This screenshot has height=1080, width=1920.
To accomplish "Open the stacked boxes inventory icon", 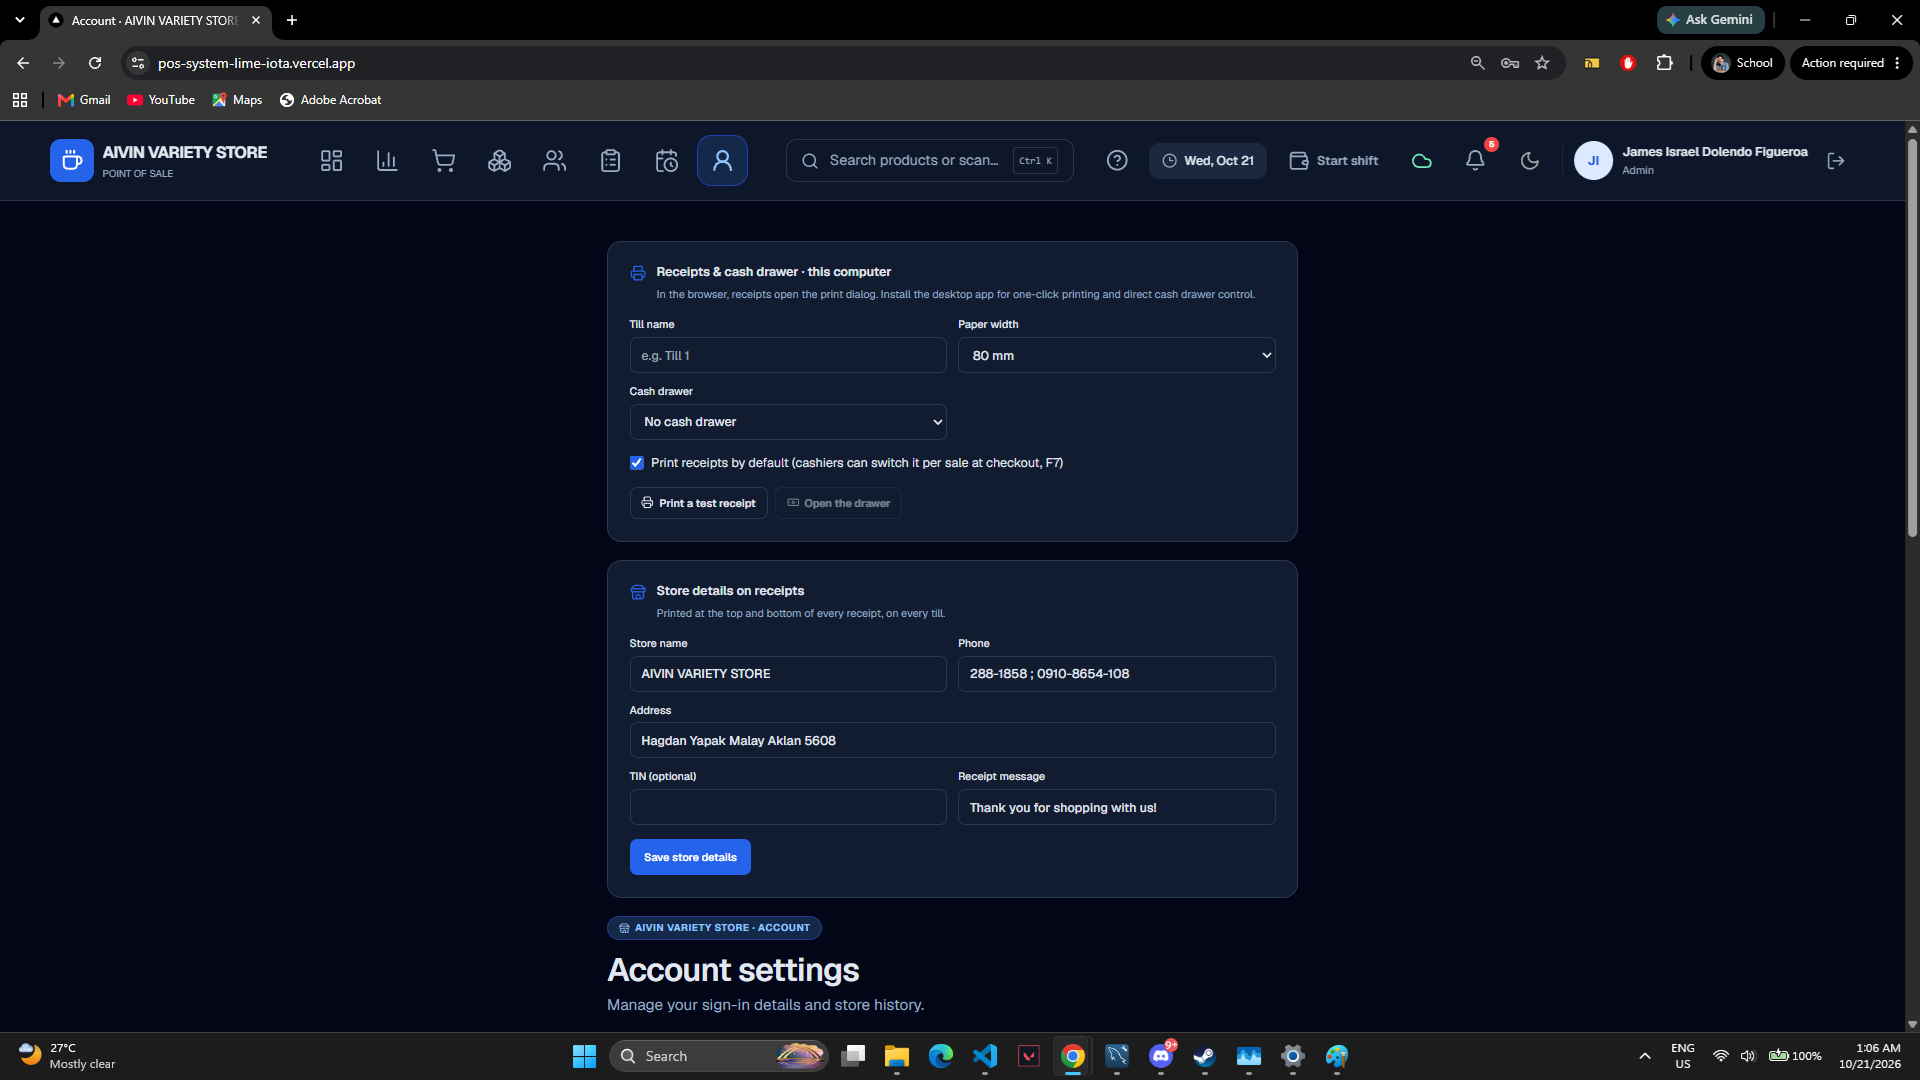I will (x=499, y=161).
